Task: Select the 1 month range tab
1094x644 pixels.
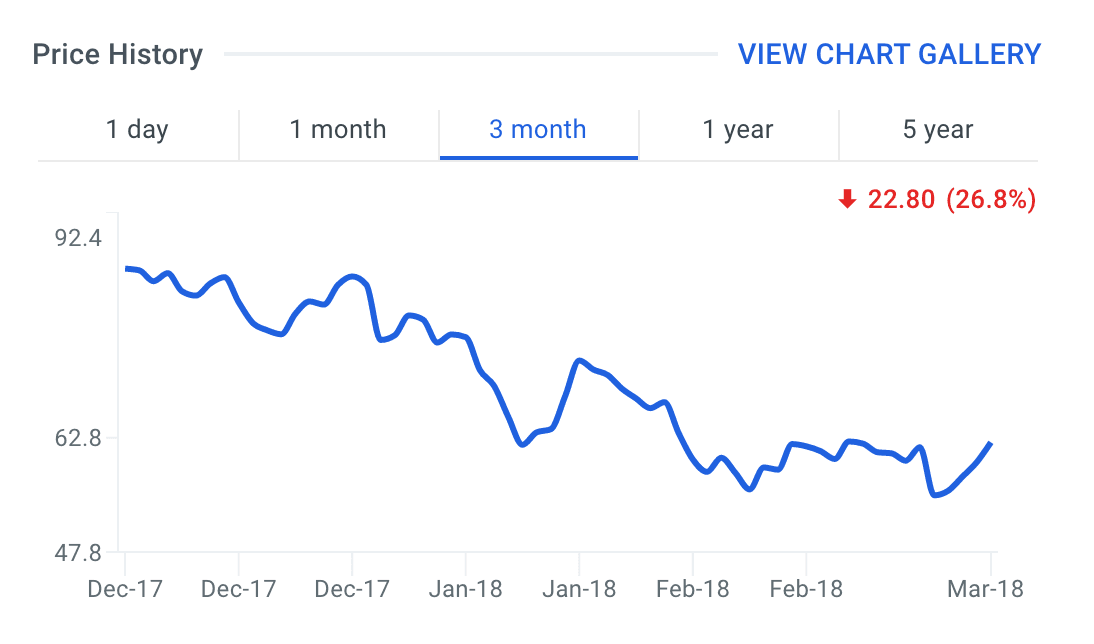Action: (x=338, y=130)
